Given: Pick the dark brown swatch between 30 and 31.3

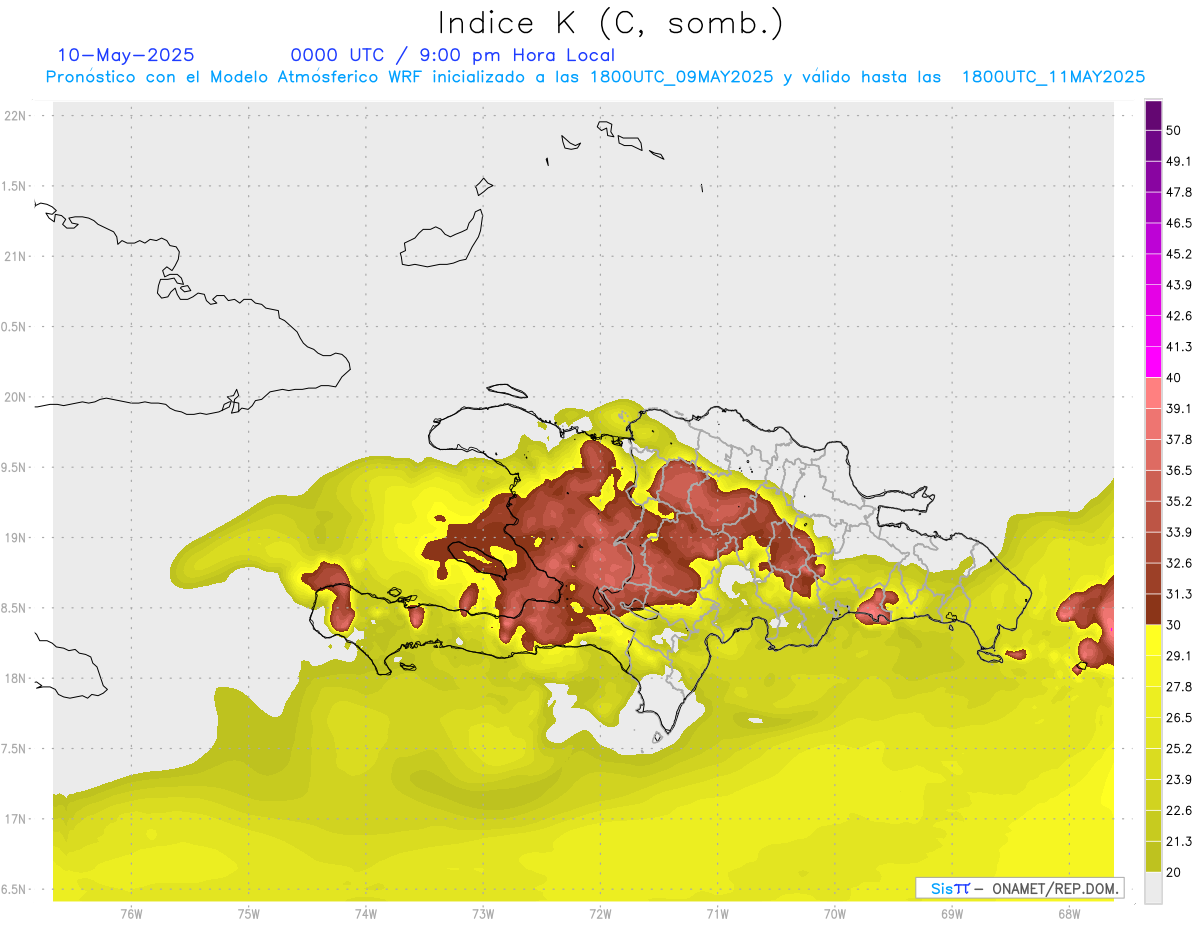Looking at the screenshot, I should (x=1153, y=610).
